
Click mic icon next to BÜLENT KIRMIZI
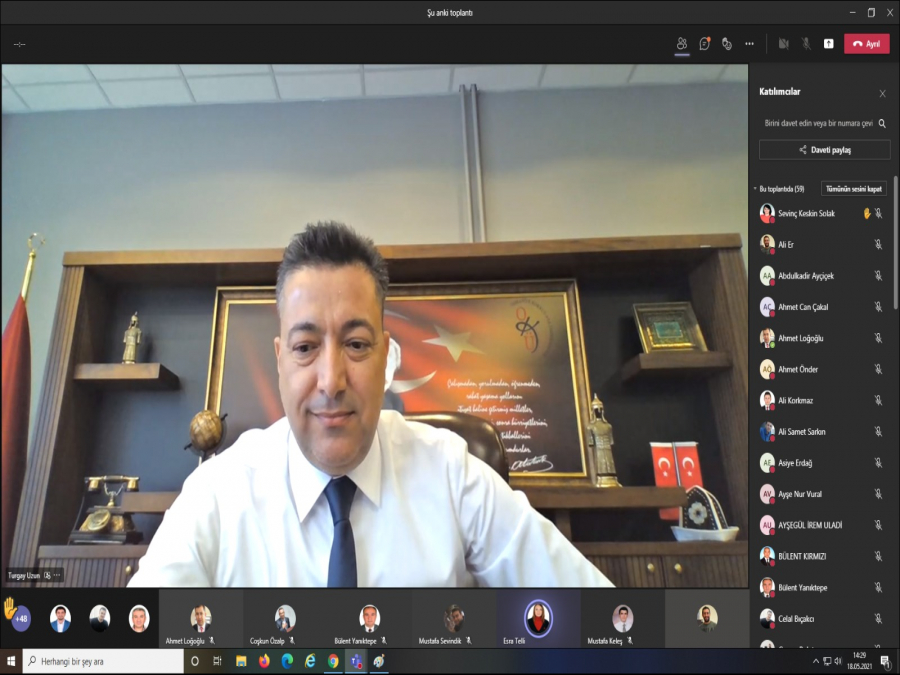[x=878, y=556]
